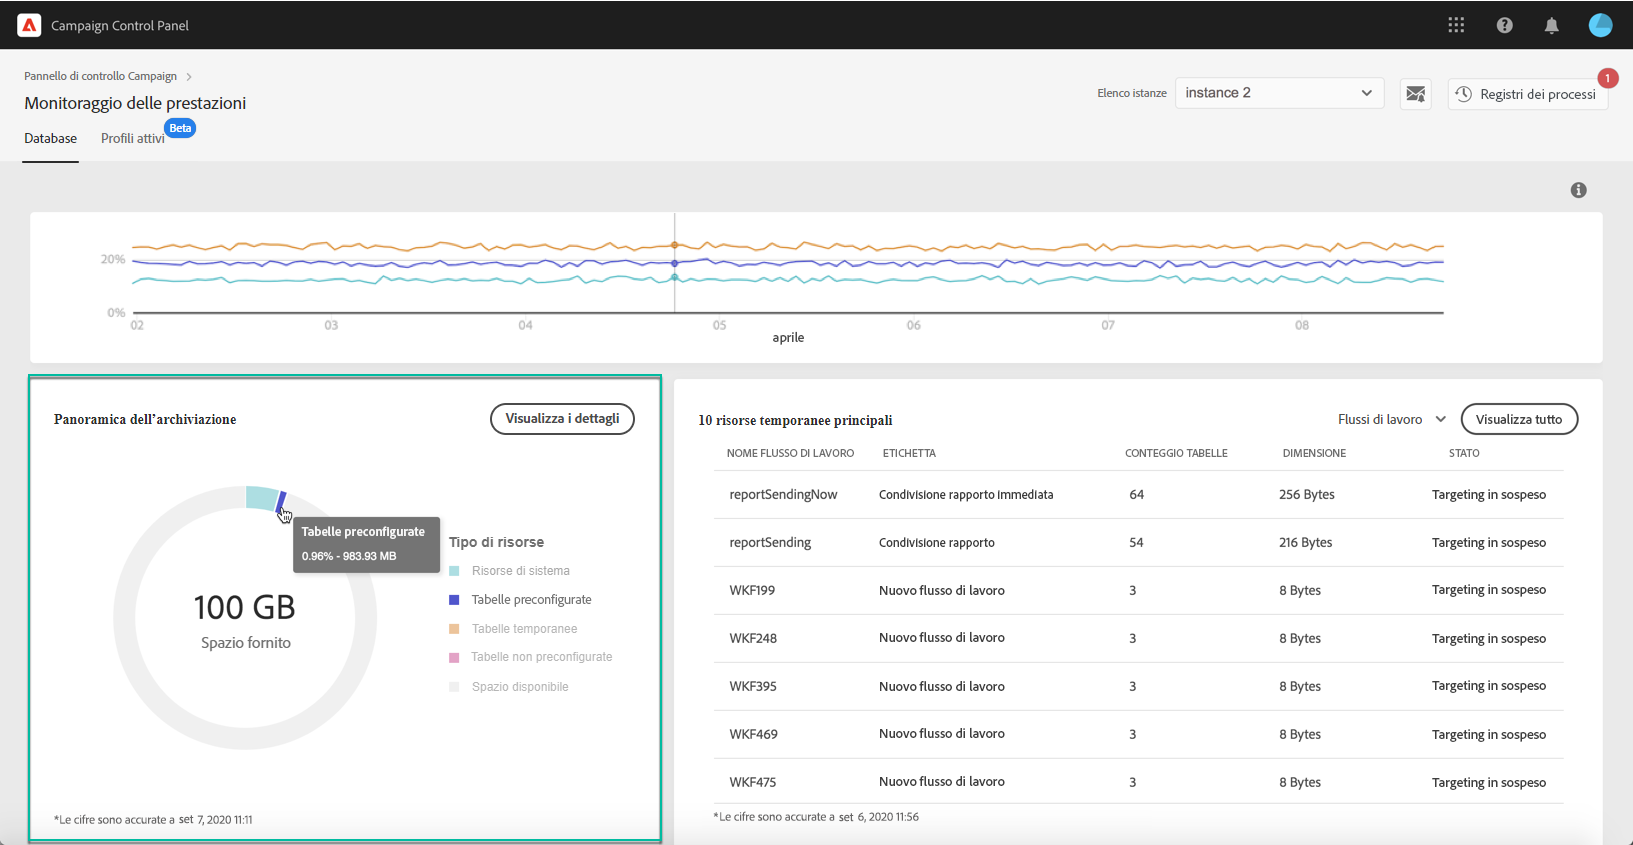Image resolution: width=1633 pixels, height=845 pixels.
Task: Click the table count 54 cell
Action: (1136, 543)
